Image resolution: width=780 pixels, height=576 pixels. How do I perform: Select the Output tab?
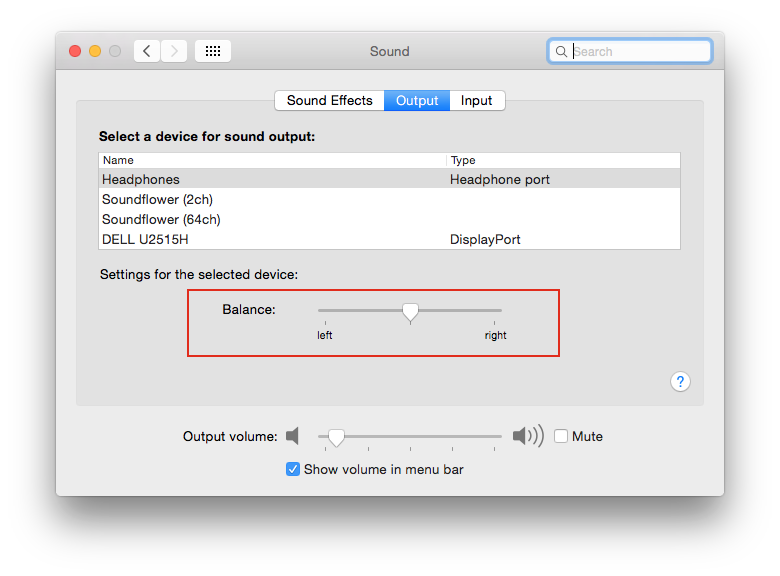pos(417,100)
